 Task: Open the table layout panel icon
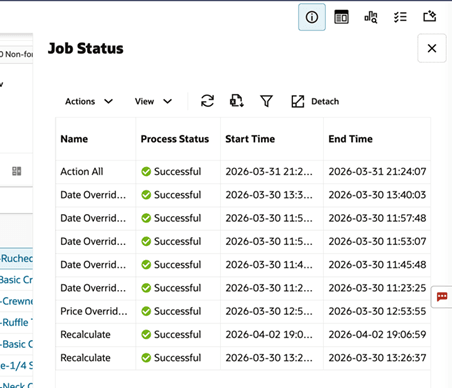tap(341, 17)
